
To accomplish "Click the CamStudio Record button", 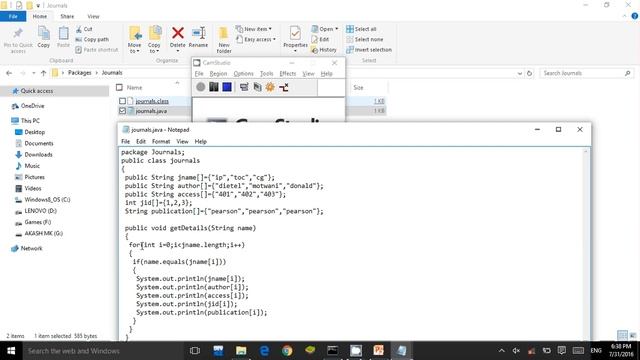I will [x=200, y=87].
